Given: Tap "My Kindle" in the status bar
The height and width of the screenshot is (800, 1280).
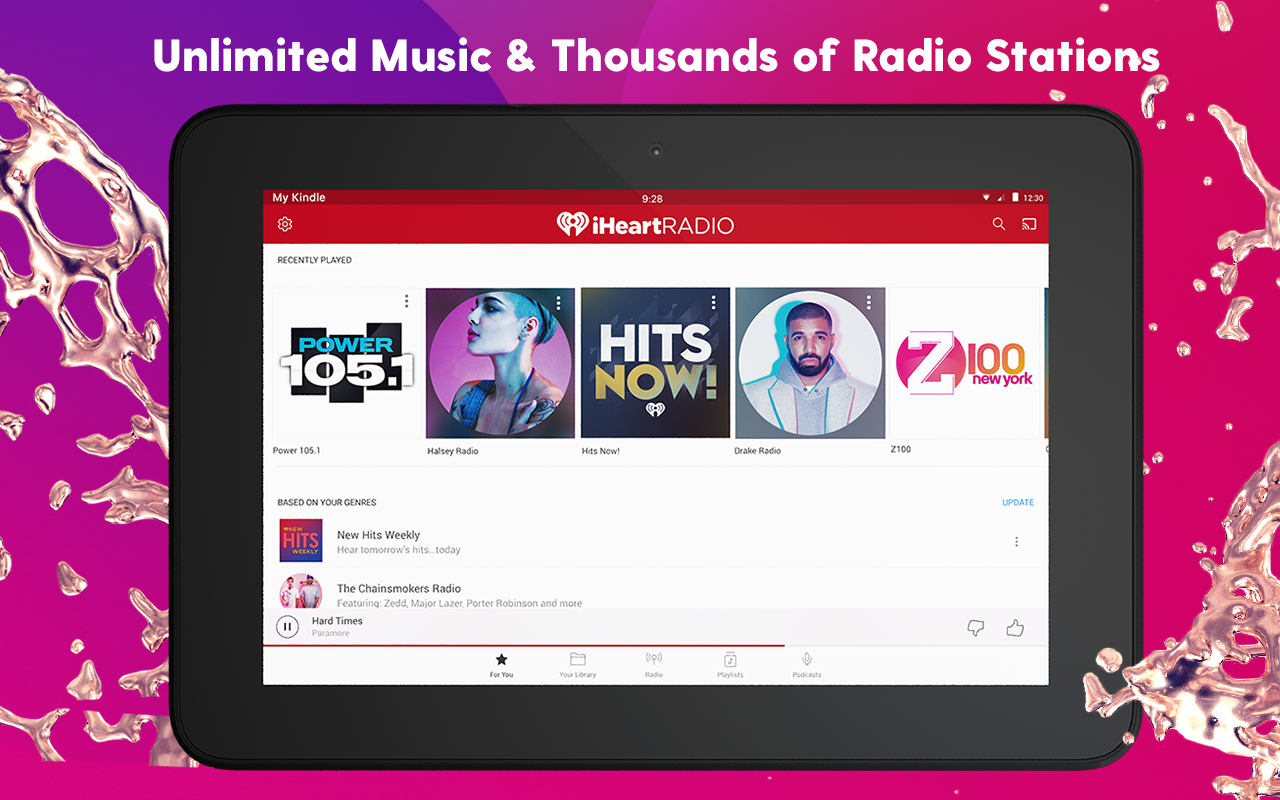Looking at the screenshot, I should pos(299,198).
